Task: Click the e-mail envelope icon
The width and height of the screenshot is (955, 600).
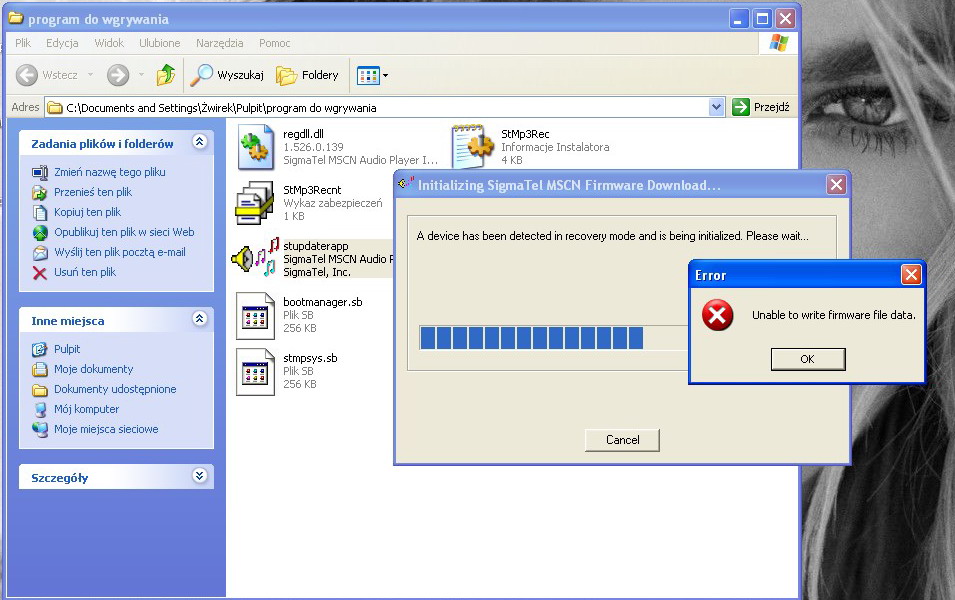Action: click(40, 252)
